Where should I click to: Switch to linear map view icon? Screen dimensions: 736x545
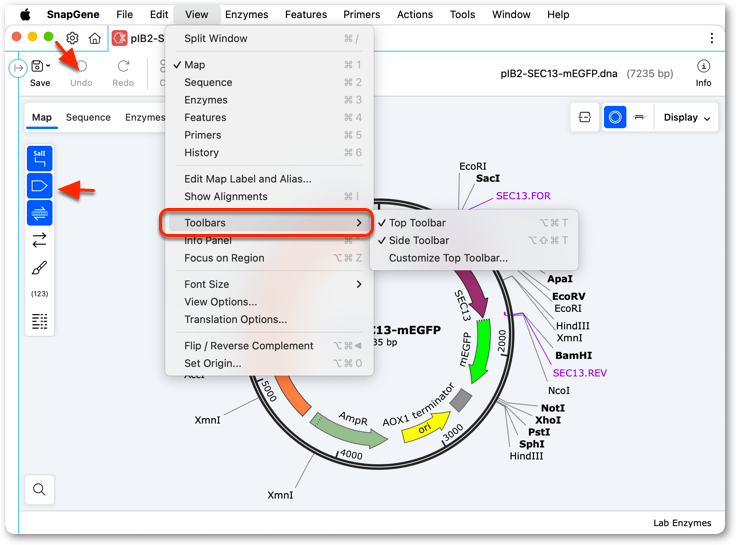[639, 117]
